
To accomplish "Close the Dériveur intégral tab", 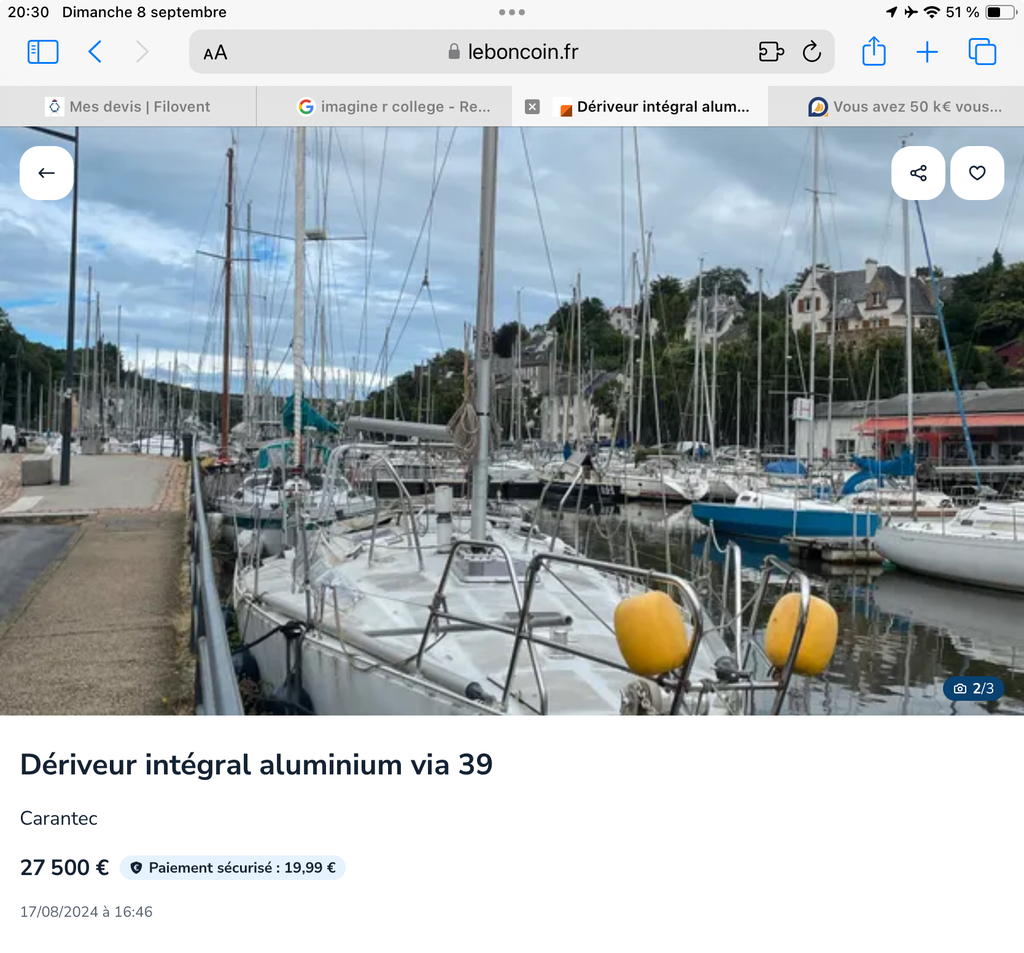I will pos(532,106).
